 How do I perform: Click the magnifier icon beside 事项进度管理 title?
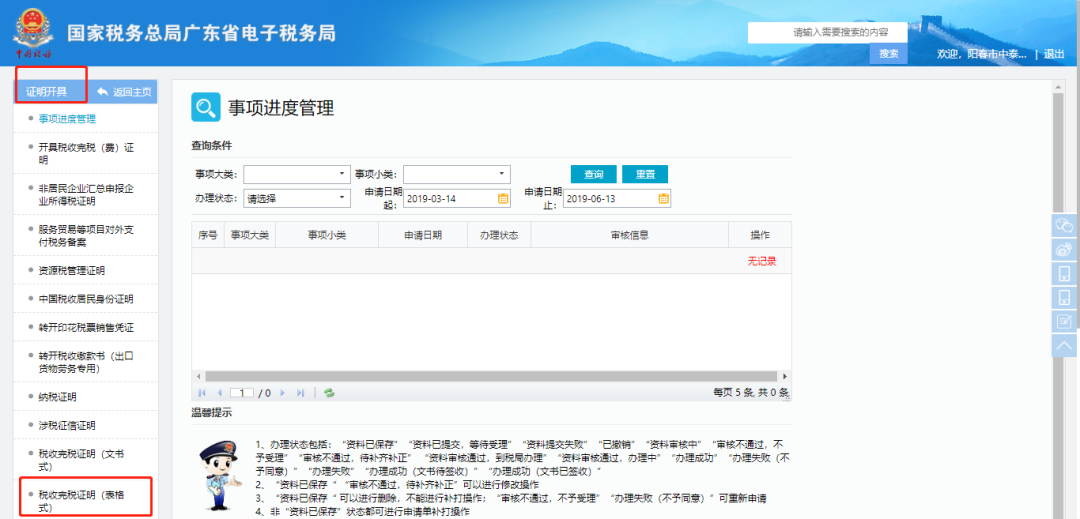click(206, 107)
